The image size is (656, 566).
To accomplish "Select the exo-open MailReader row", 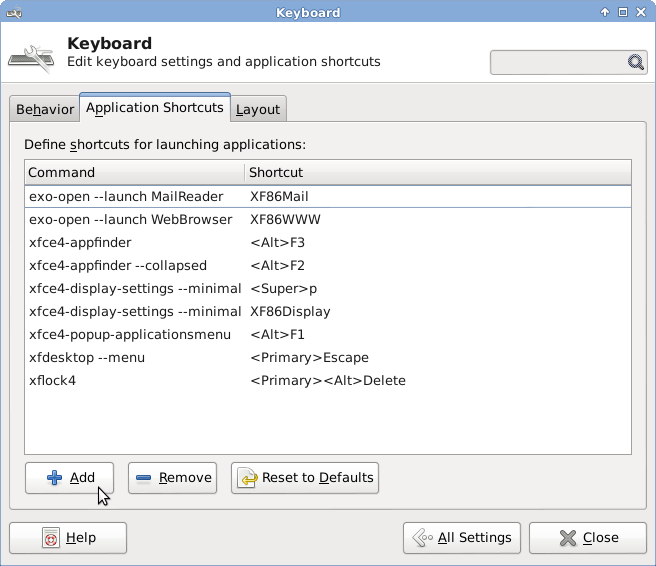I will (x=328, y=196).
